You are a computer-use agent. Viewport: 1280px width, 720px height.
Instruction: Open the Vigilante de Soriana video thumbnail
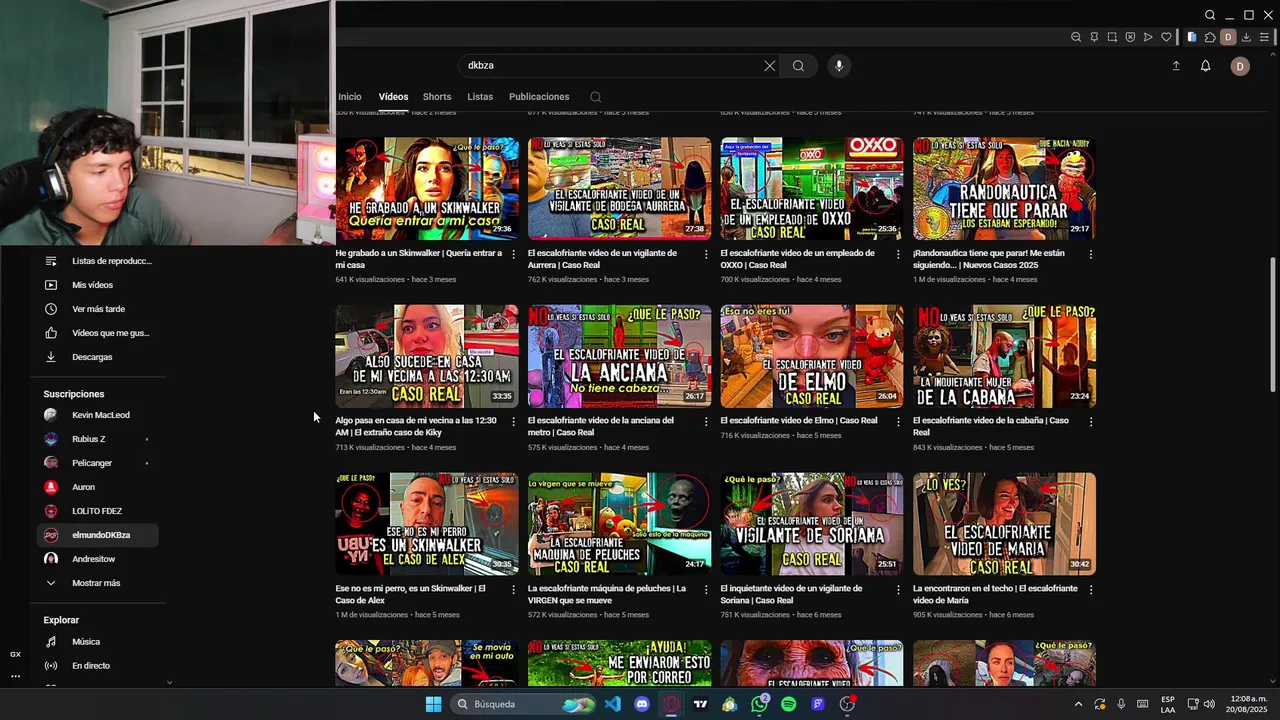click(811, 524)
